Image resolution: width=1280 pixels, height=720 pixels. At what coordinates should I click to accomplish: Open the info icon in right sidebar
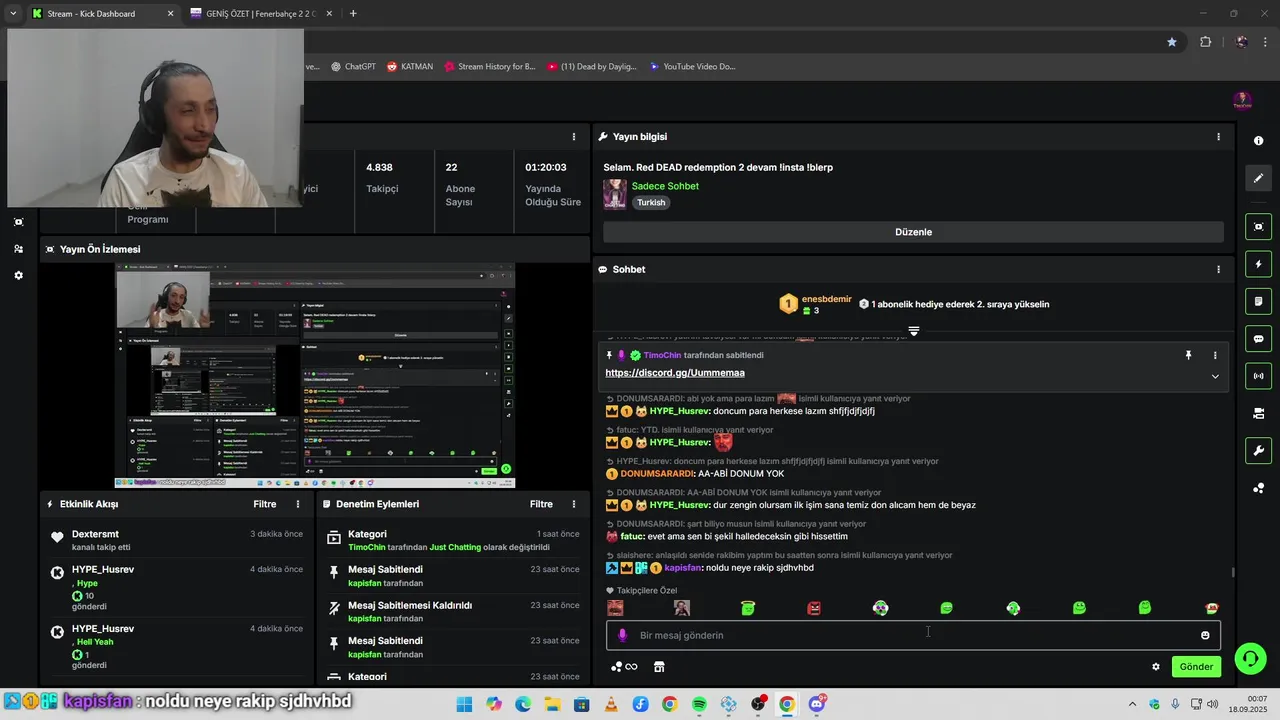pos(1258,141)
